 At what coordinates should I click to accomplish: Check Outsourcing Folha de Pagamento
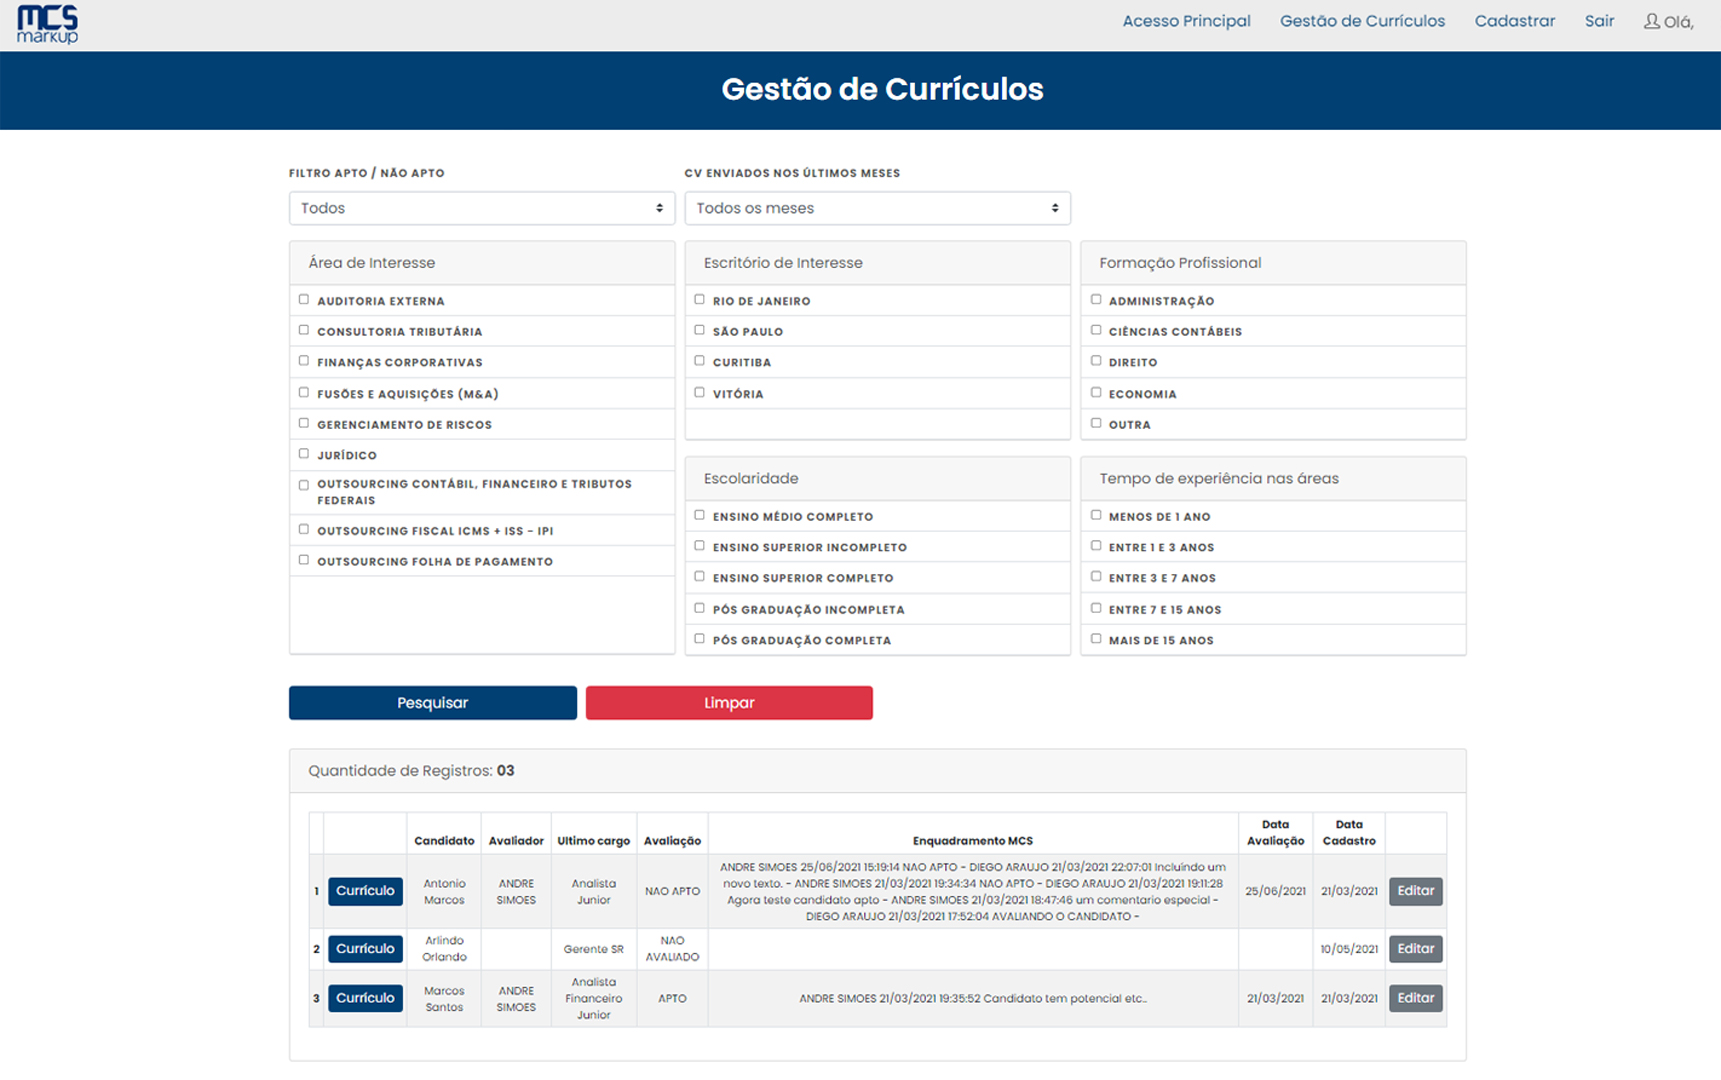coord(304,560)
